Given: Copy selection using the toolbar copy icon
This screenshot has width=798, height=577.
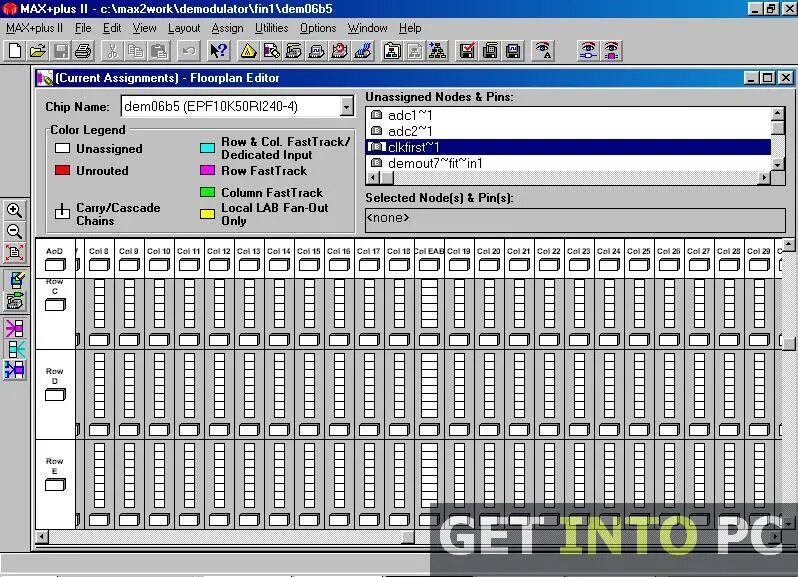Looking at the screenshot, I should point(135,51).
